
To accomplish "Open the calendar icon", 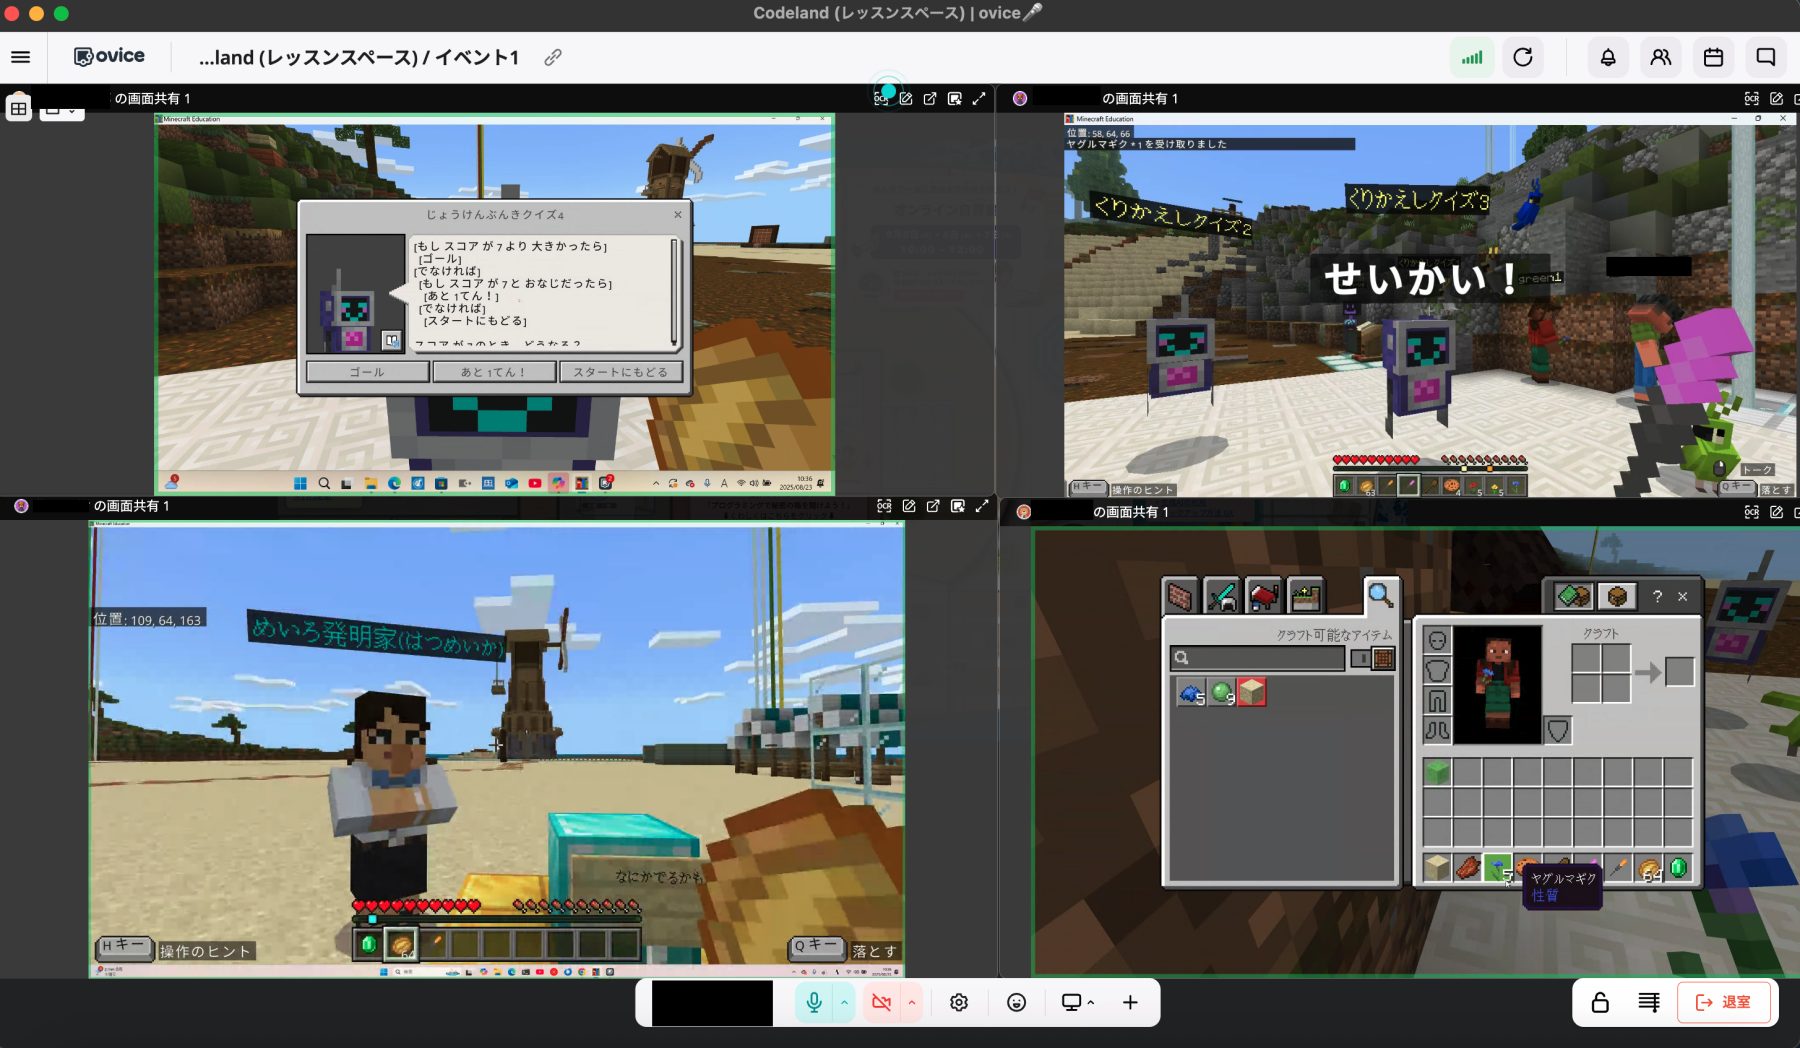I will (x=1713, y=57).
